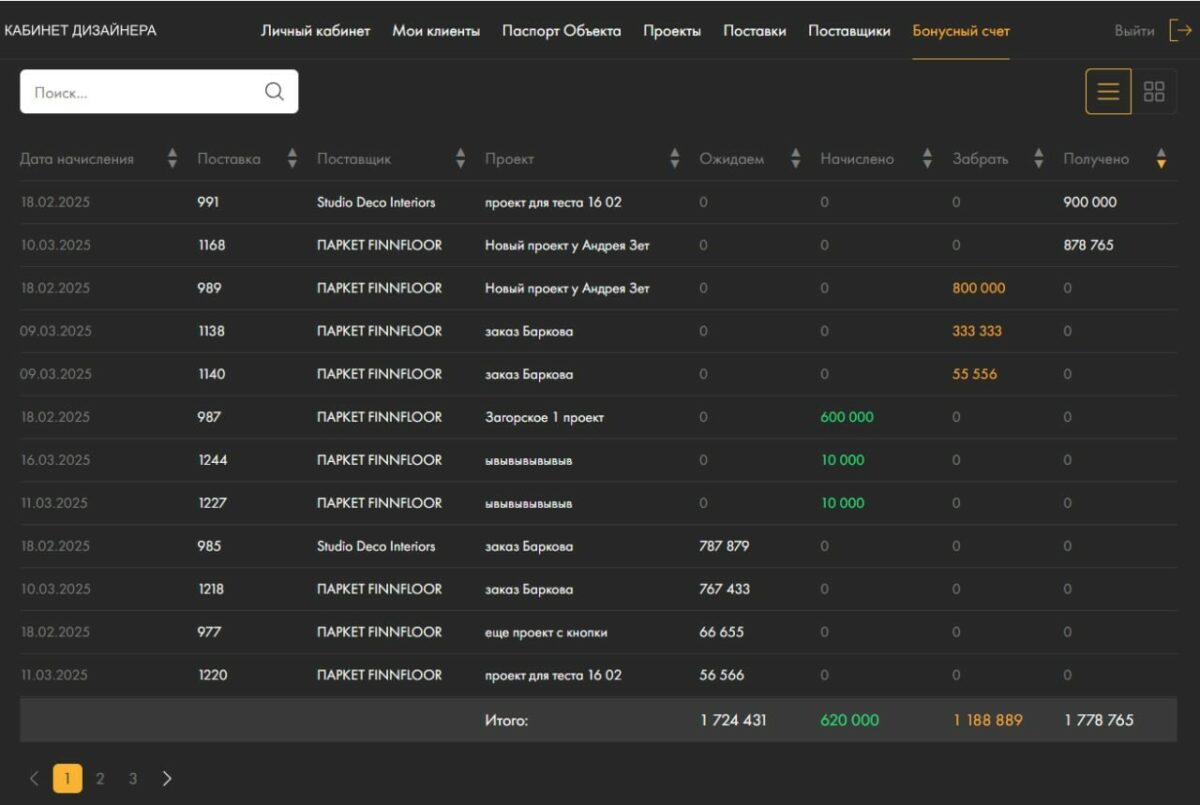Select pagination page 1

(x=67, y=778)
